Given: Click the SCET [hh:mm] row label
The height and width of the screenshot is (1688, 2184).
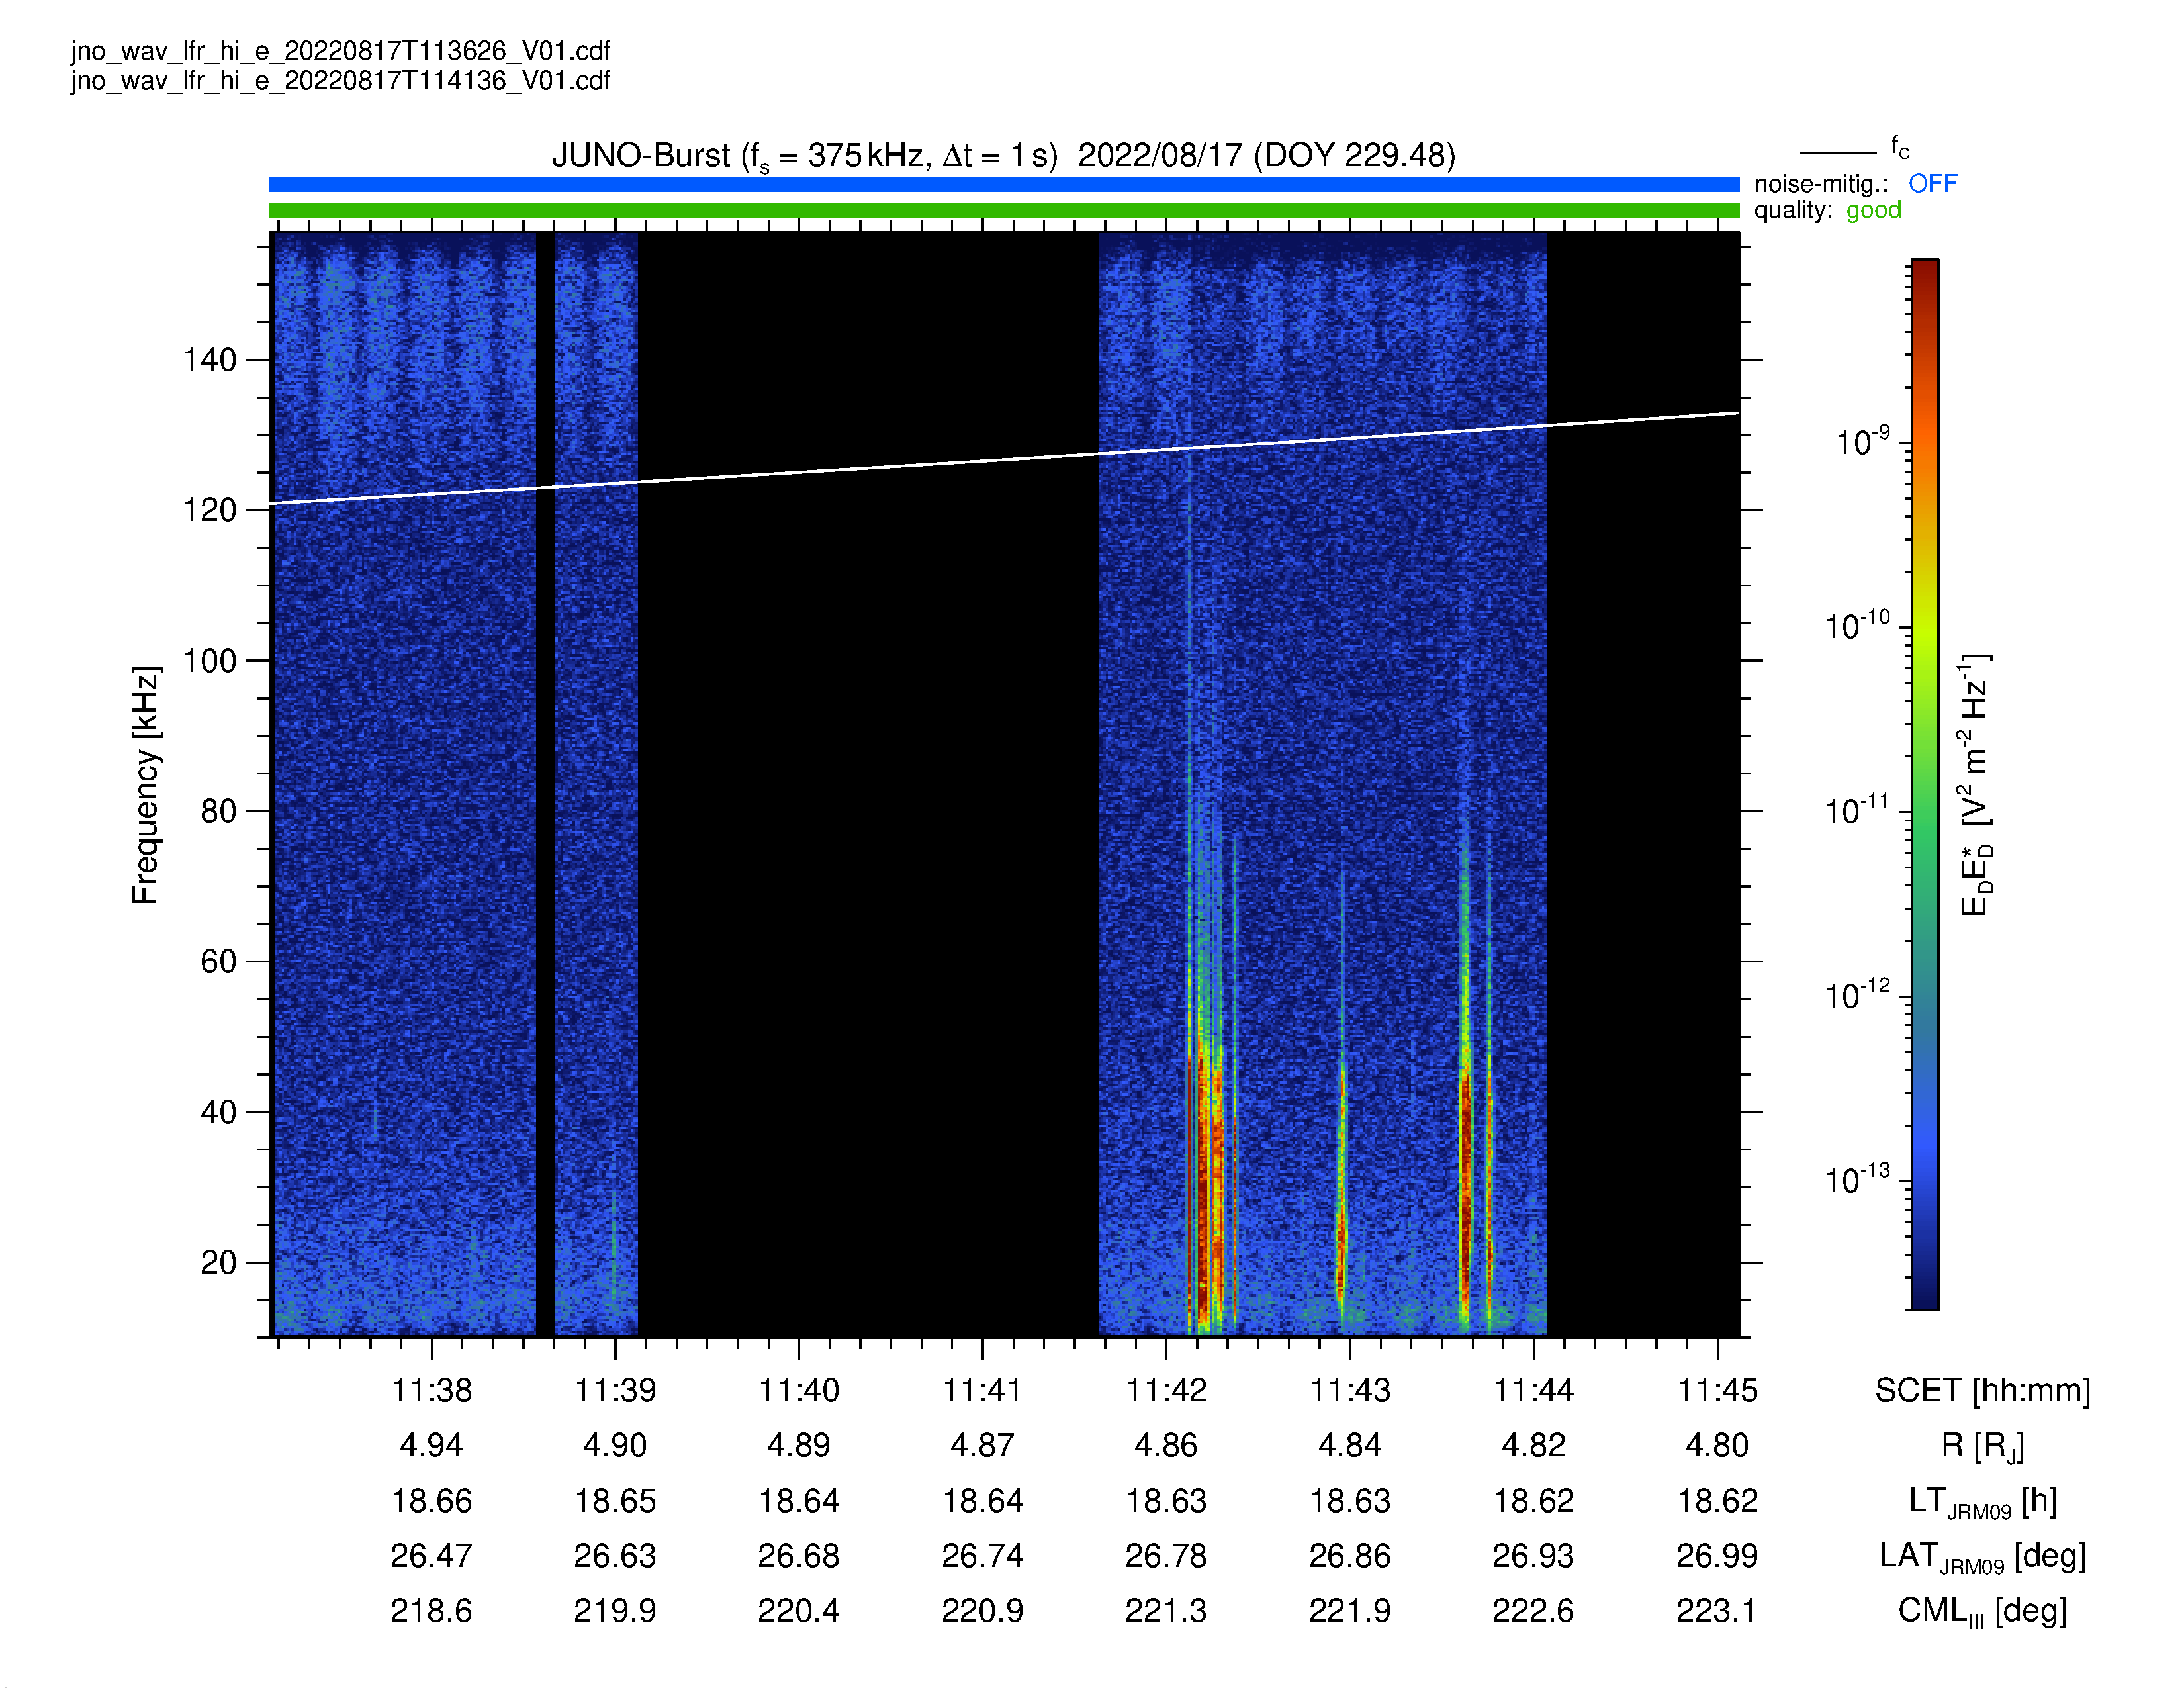Looking at the screenshot, I should 1982,1390.
